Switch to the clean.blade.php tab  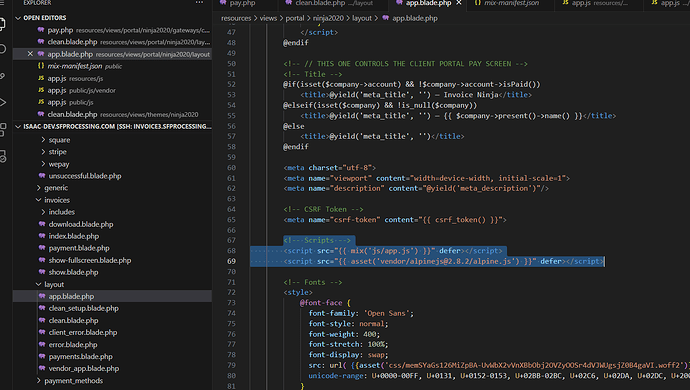pos(328,3)
